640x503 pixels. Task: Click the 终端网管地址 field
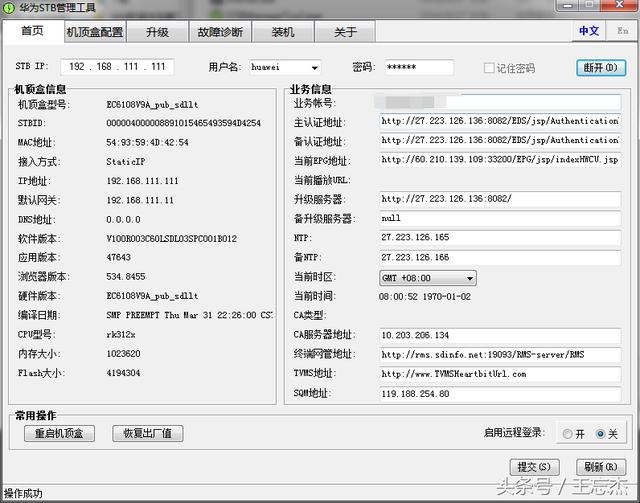(x=500, y=355)
